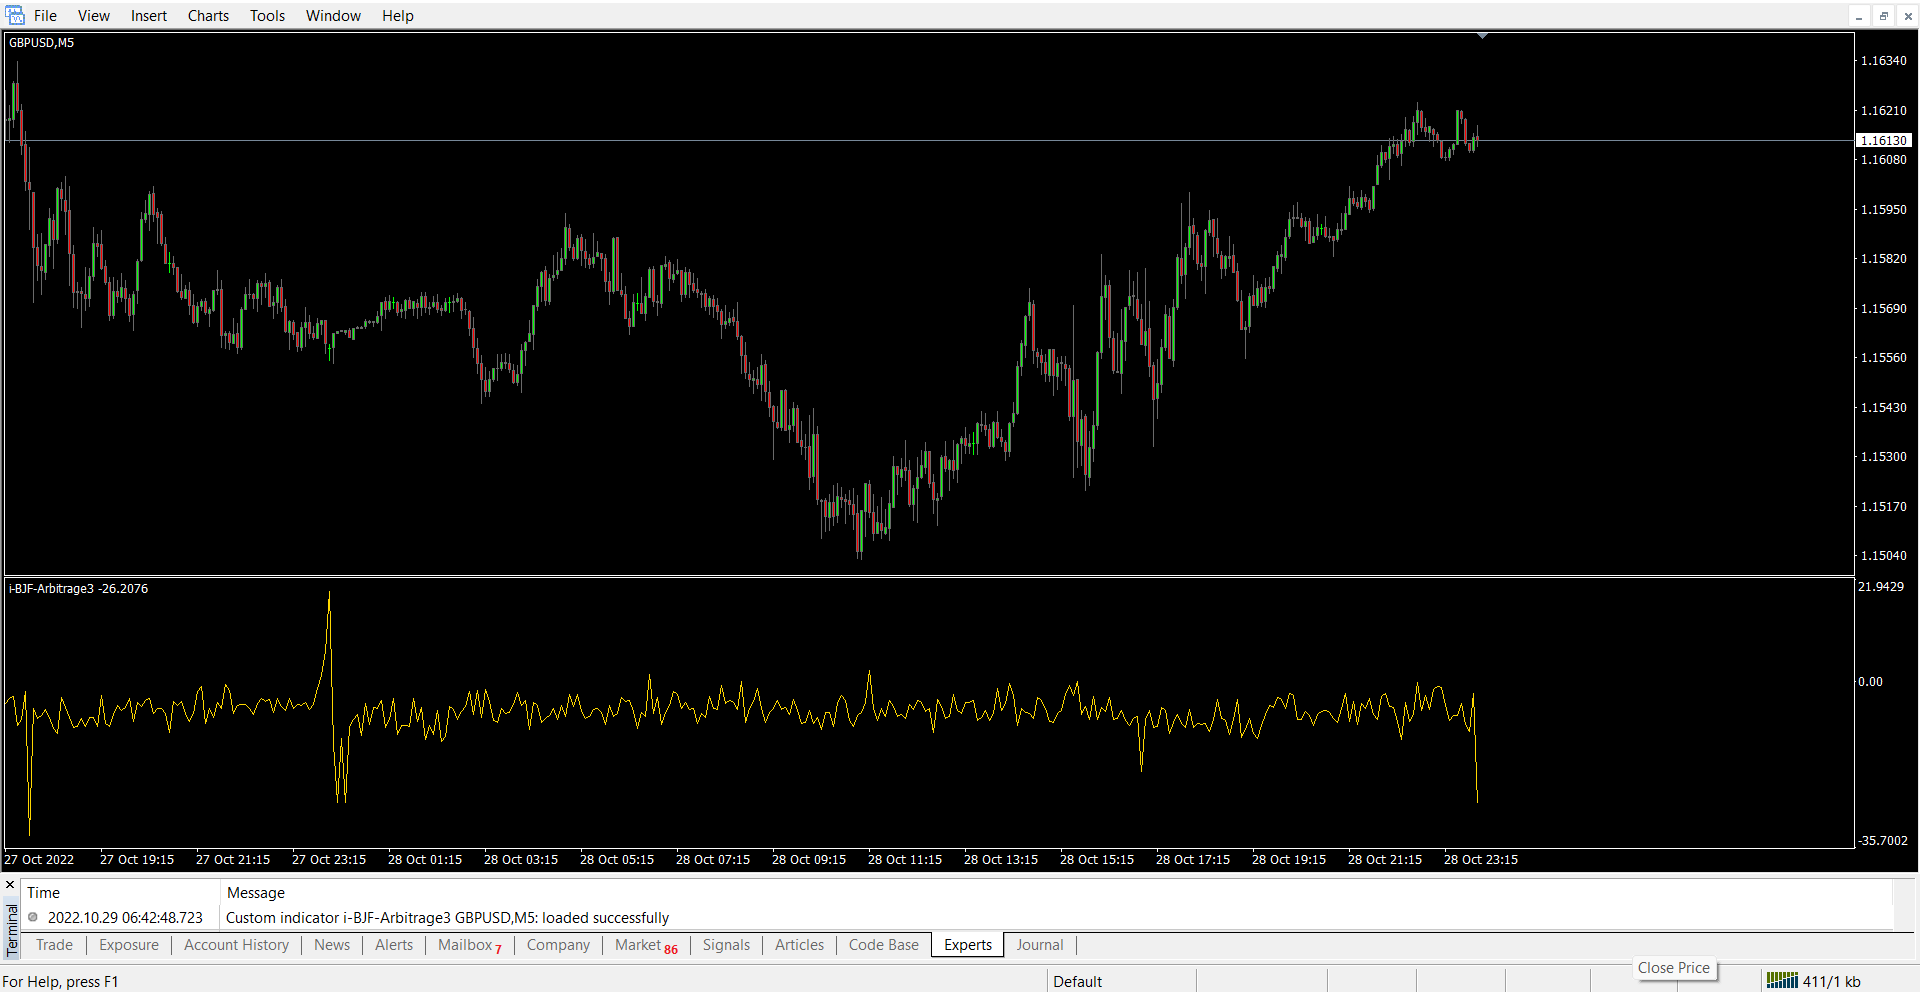This screenshot has width=1920, height=992.
Task: Open the Market tab in Terminal
Action: pyautogui.click(x=645, y=945)
